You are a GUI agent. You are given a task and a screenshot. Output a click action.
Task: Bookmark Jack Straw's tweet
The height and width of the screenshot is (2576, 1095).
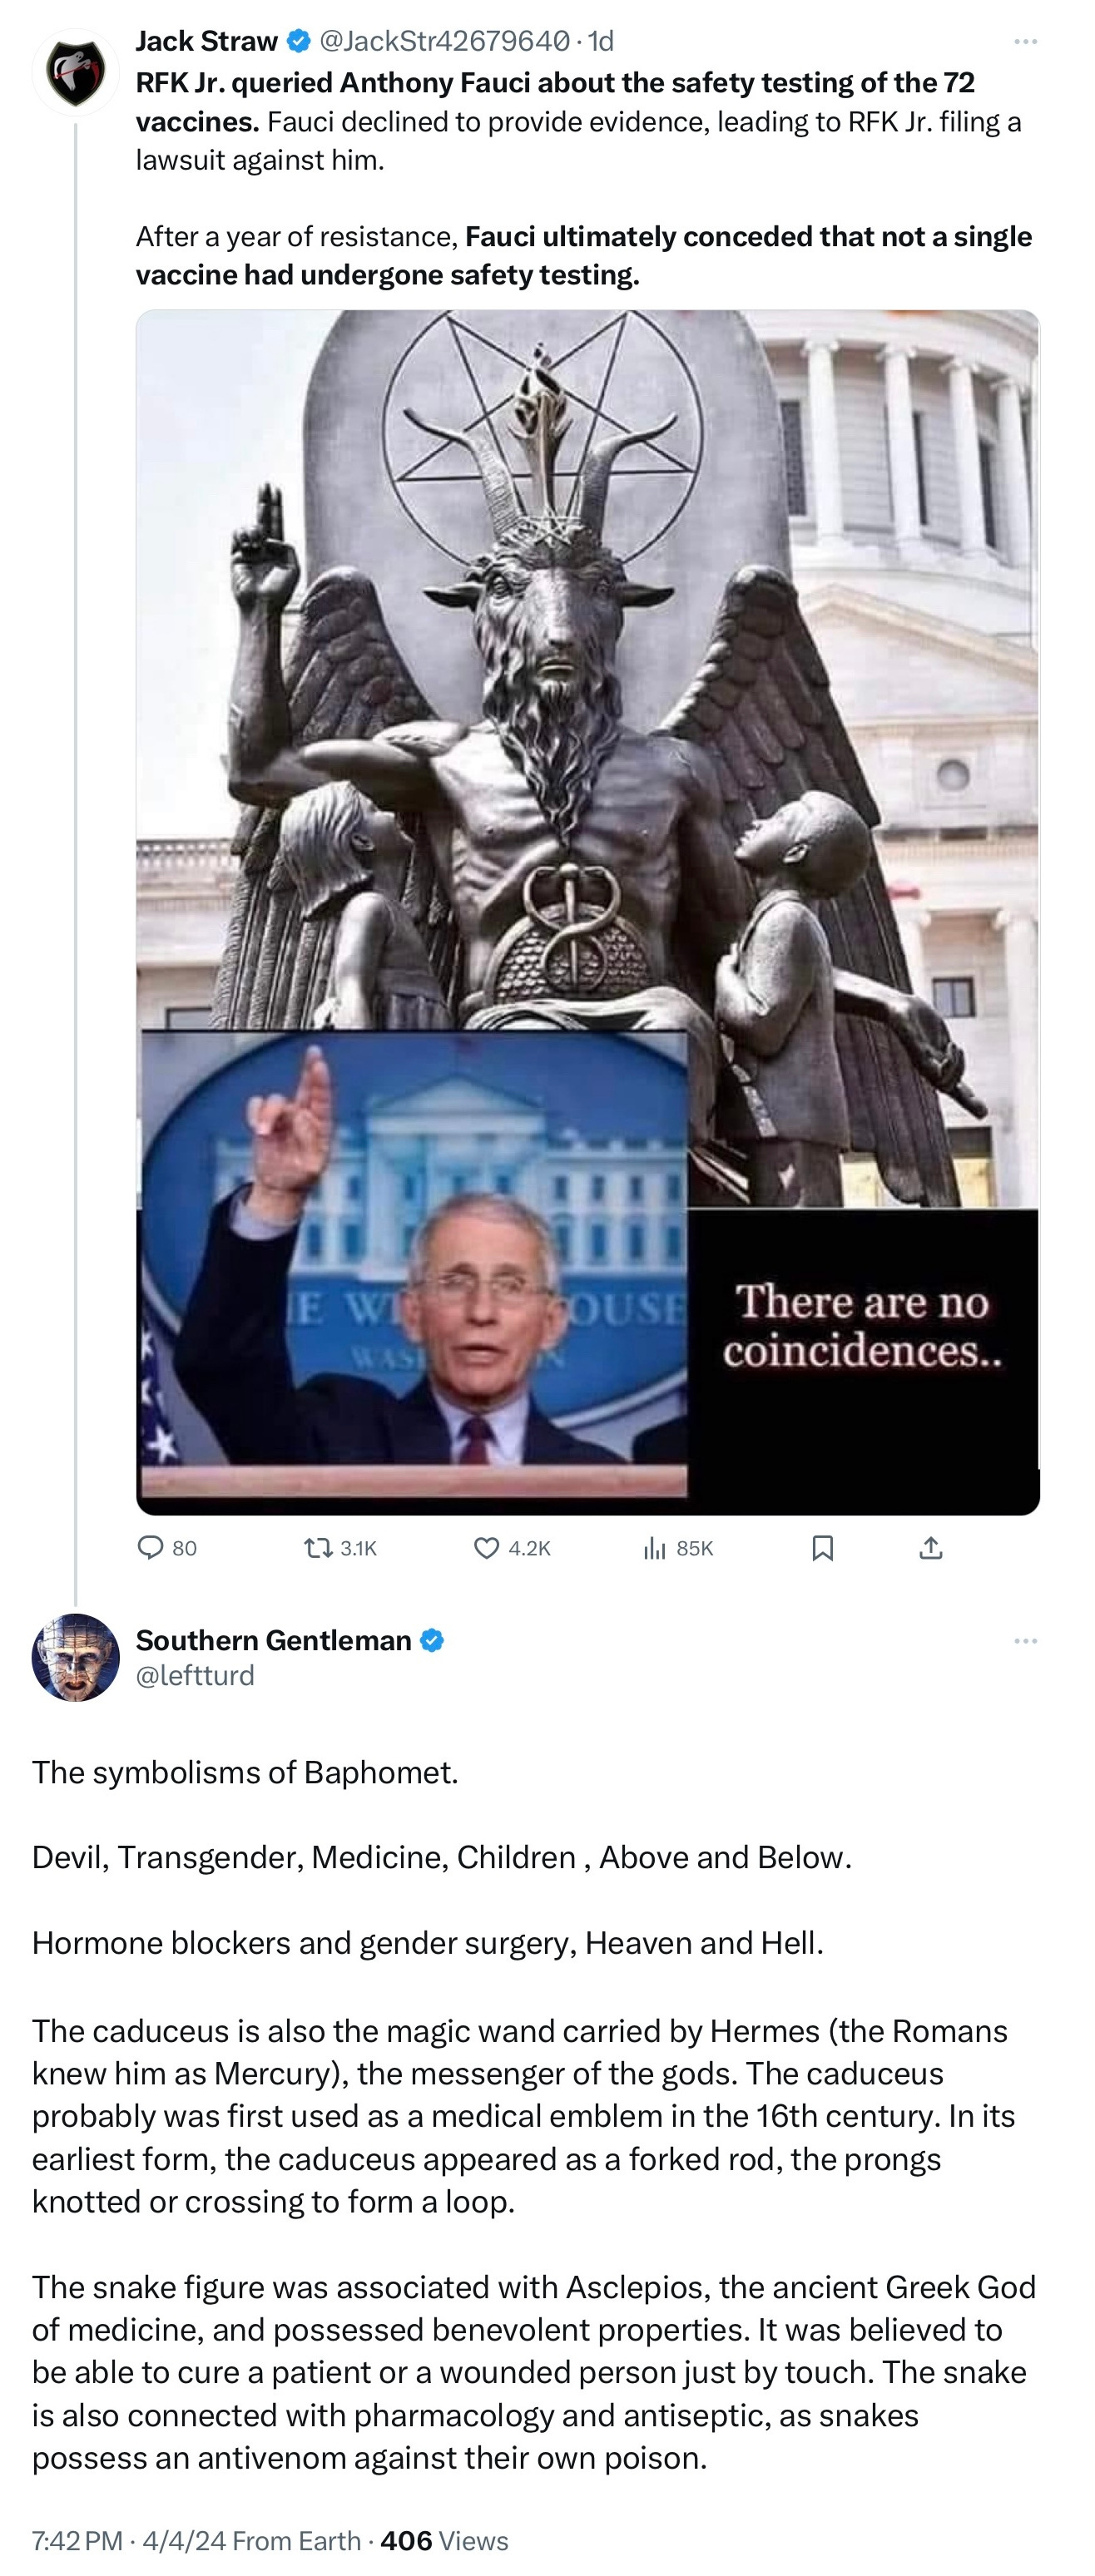coord(822,1548)
